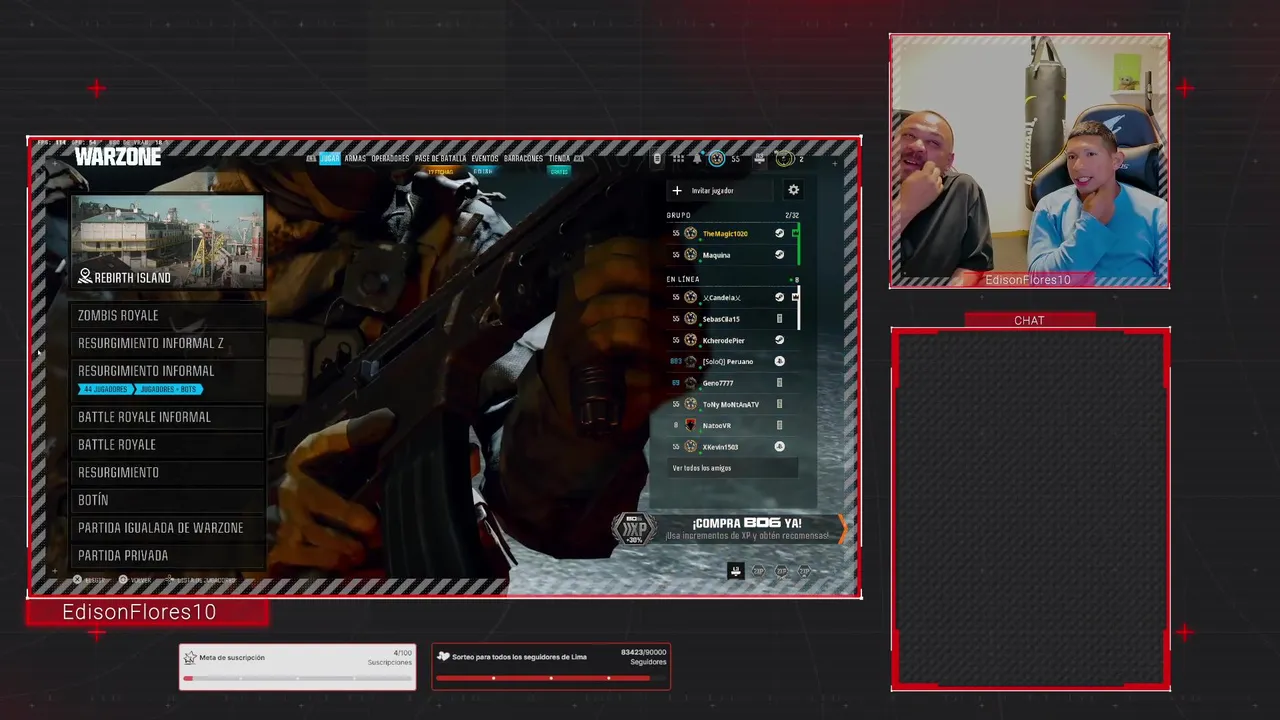Pick the BATTLE ROYALE mode

tap(167, 445)
